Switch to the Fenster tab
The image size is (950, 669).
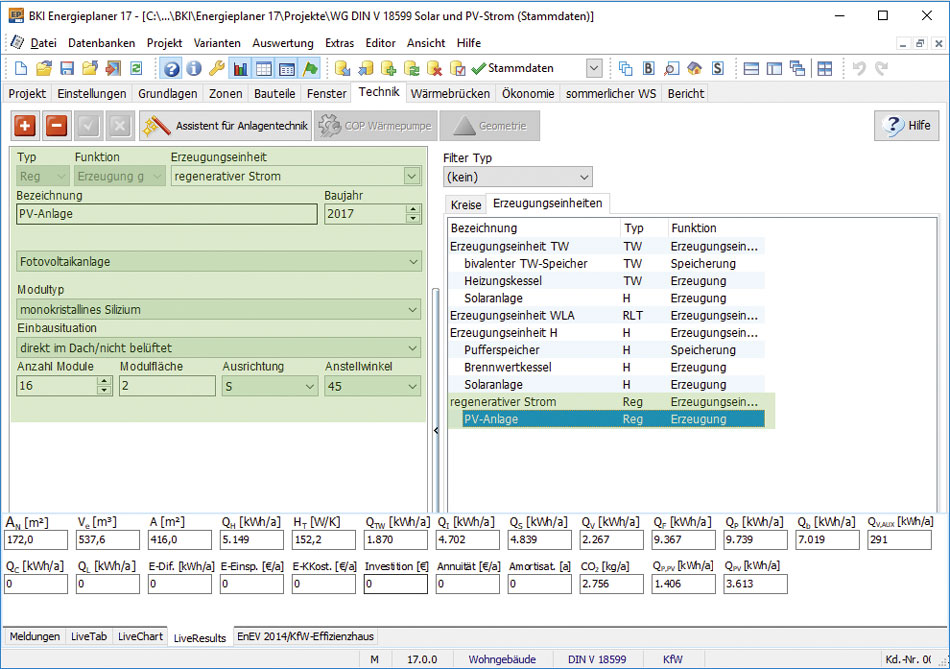[327, 93]
